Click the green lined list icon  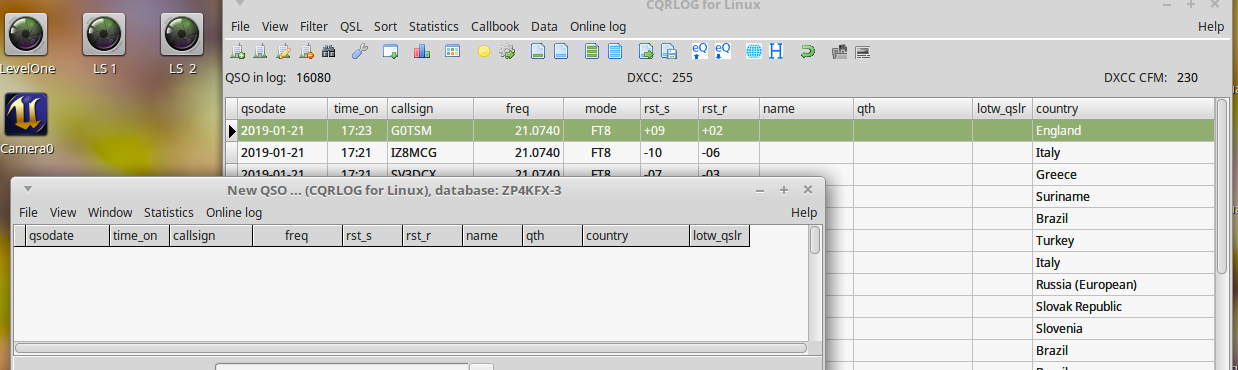point(592,51)
